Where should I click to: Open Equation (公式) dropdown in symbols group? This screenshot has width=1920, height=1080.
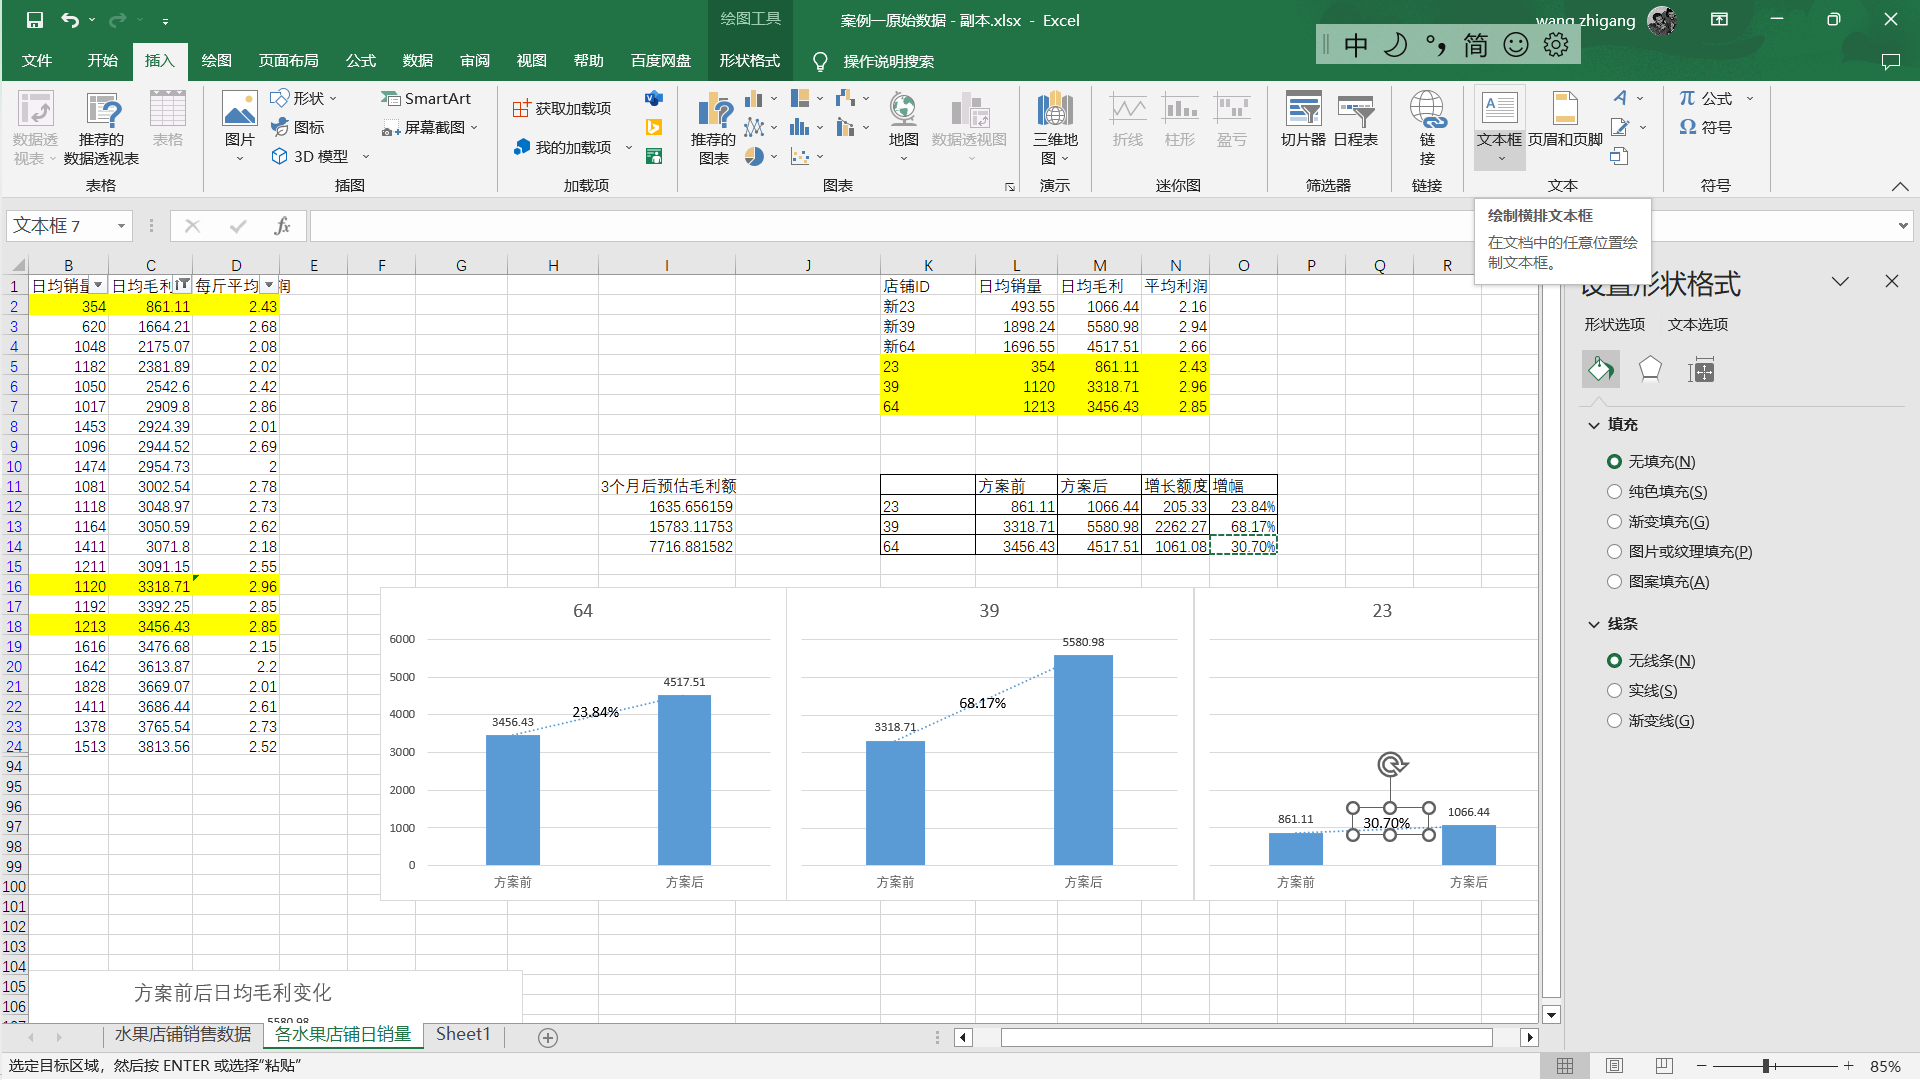(x=1750, y=98)
